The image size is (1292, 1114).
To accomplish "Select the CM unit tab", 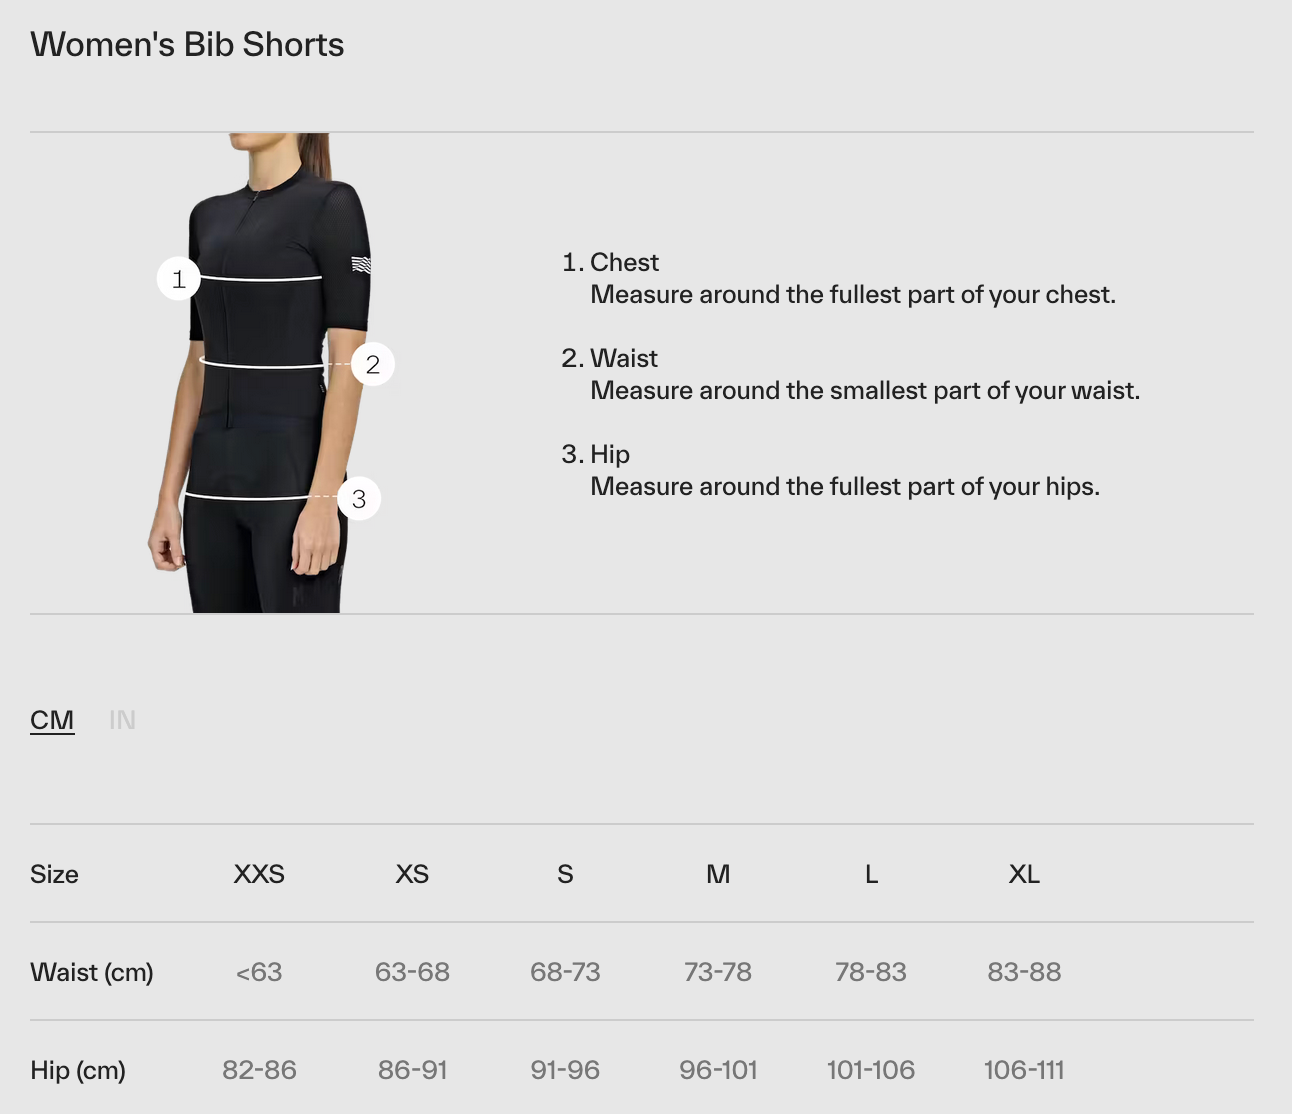I will tap(52, 720).
